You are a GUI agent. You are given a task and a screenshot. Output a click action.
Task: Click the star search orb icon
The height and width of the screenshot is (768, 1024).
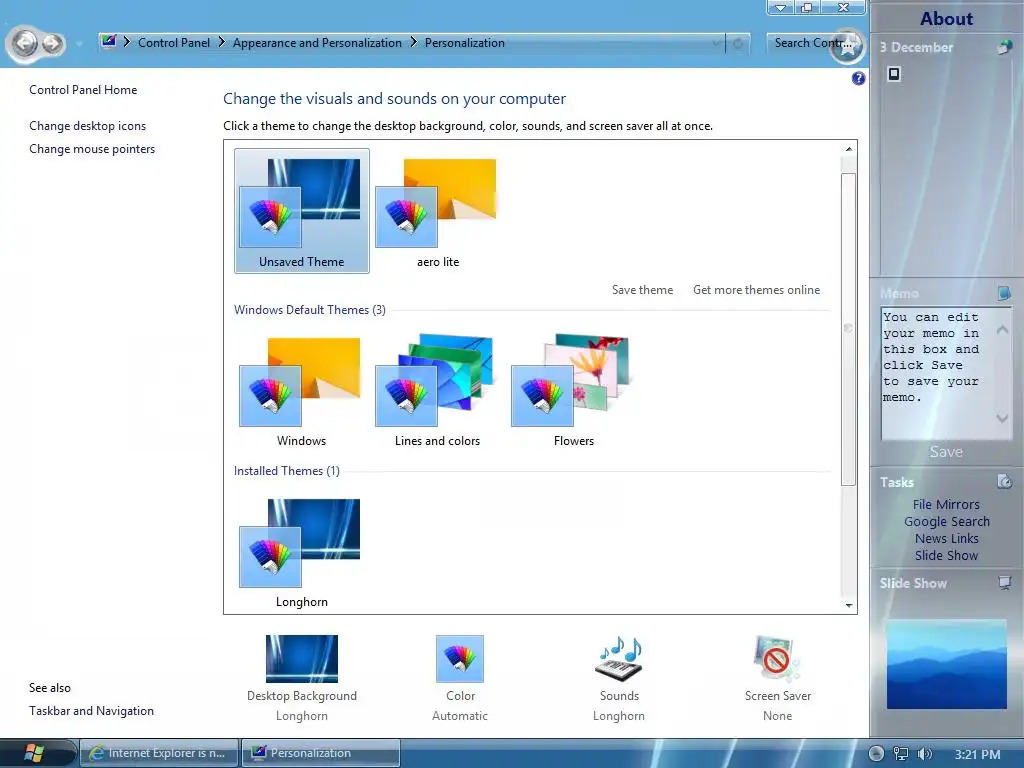click(x=847, y=46)
